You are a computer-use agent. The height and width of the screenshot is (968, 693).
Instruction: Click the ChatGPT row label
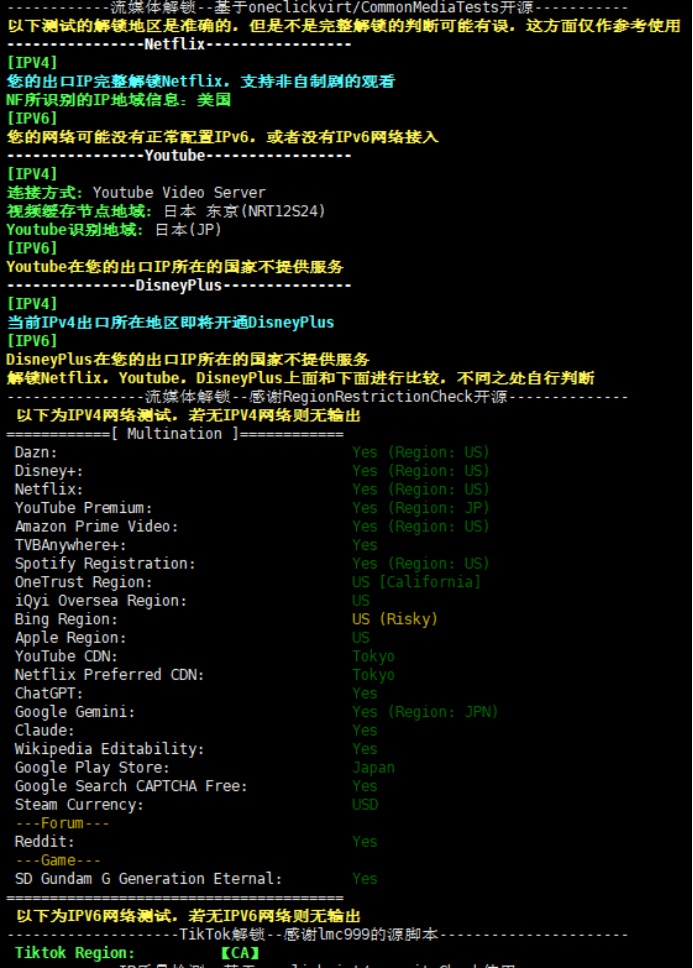point(49,693)
